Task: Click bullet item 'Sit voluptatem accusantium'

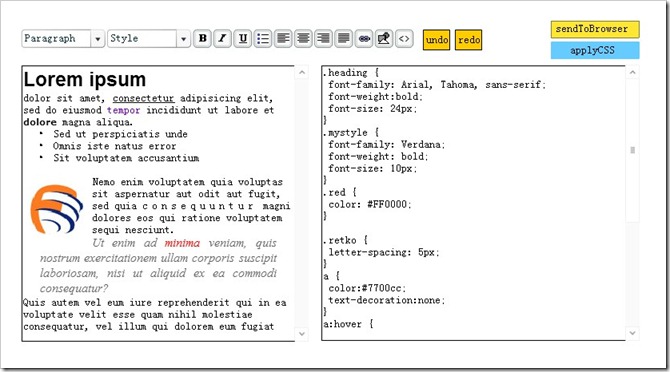Action: 126,158
